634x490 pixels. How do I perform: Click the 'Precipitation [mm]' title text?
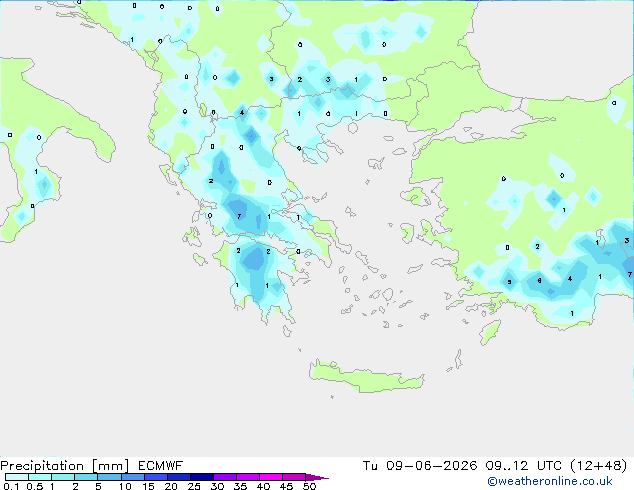point(65,466)
